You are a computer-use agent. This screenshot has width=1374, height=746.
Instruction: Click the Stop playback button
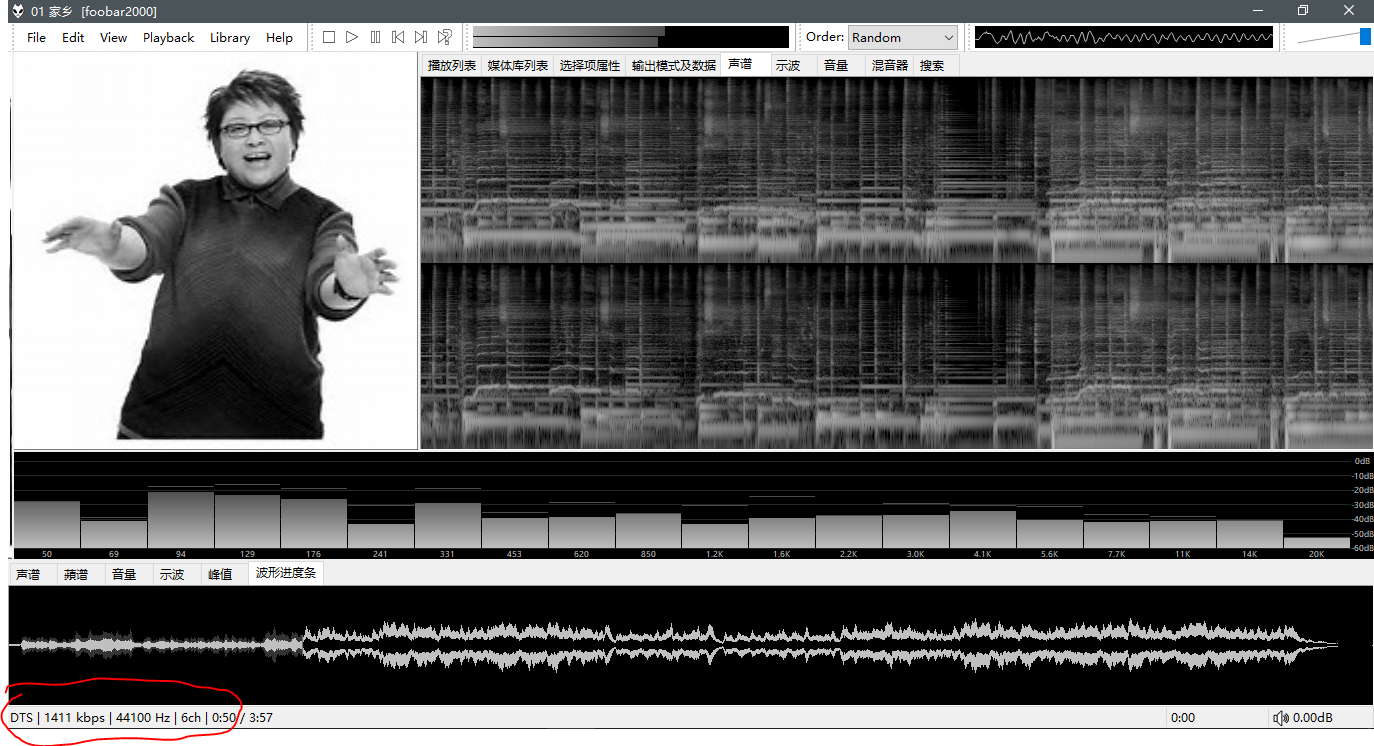click(329, 37)
